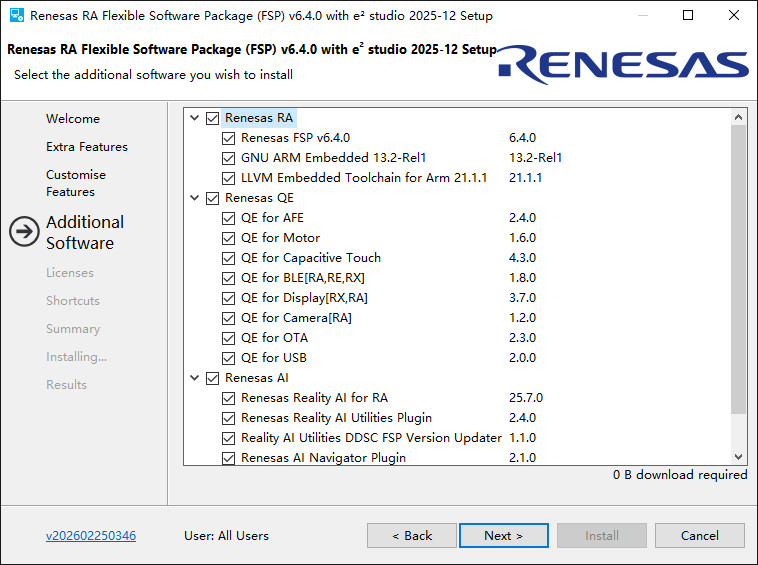
Task: Toggle QE for AFE checkbox
Action: click(229, 218)
